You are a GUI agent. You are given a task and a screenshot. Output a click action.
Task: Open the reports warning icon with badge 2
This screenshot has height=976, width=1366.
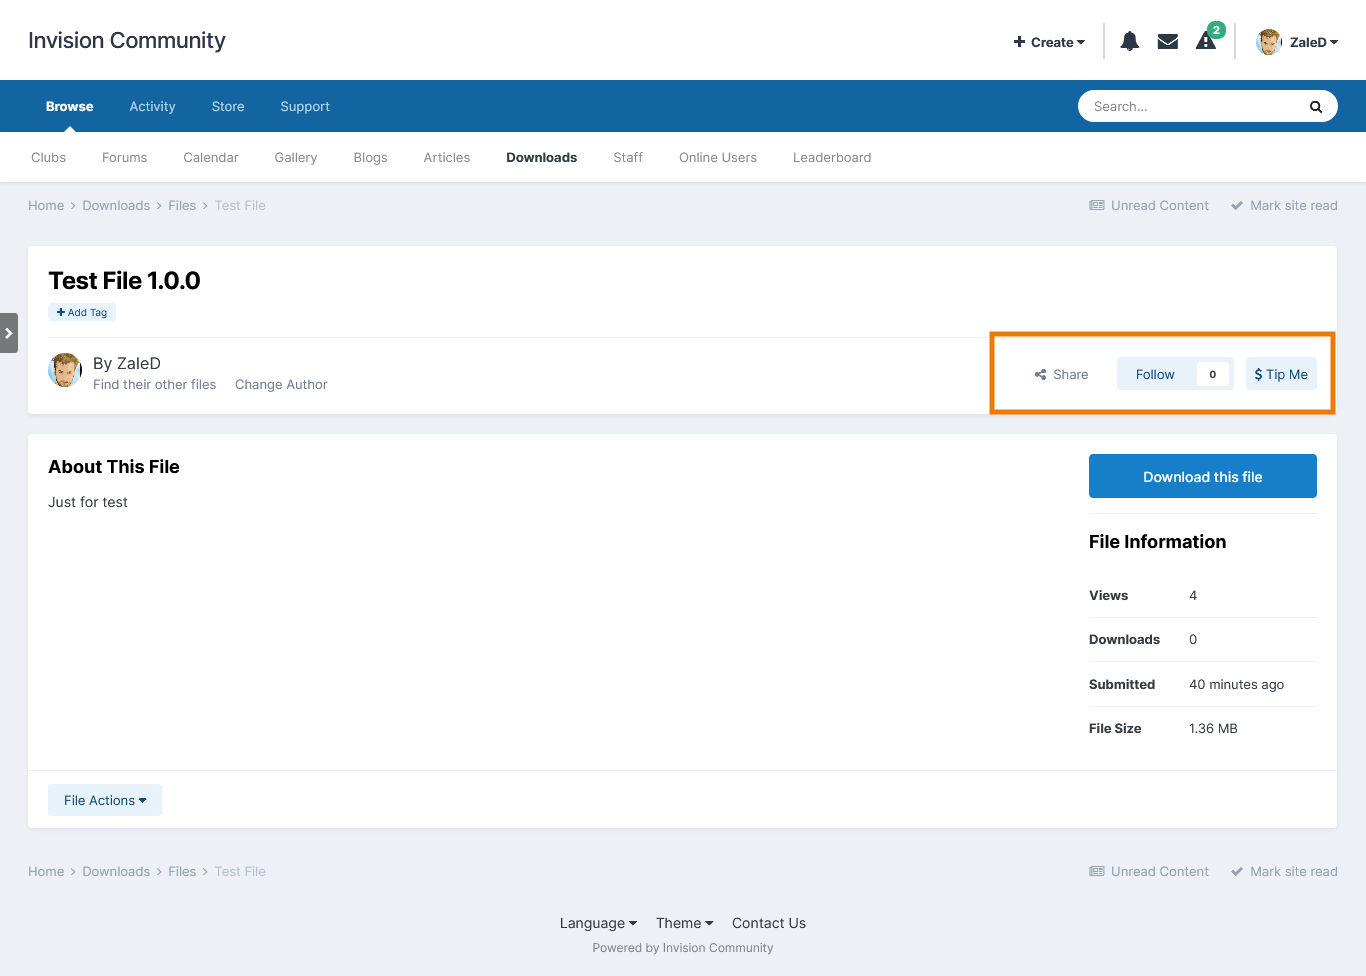(1207, 40)
